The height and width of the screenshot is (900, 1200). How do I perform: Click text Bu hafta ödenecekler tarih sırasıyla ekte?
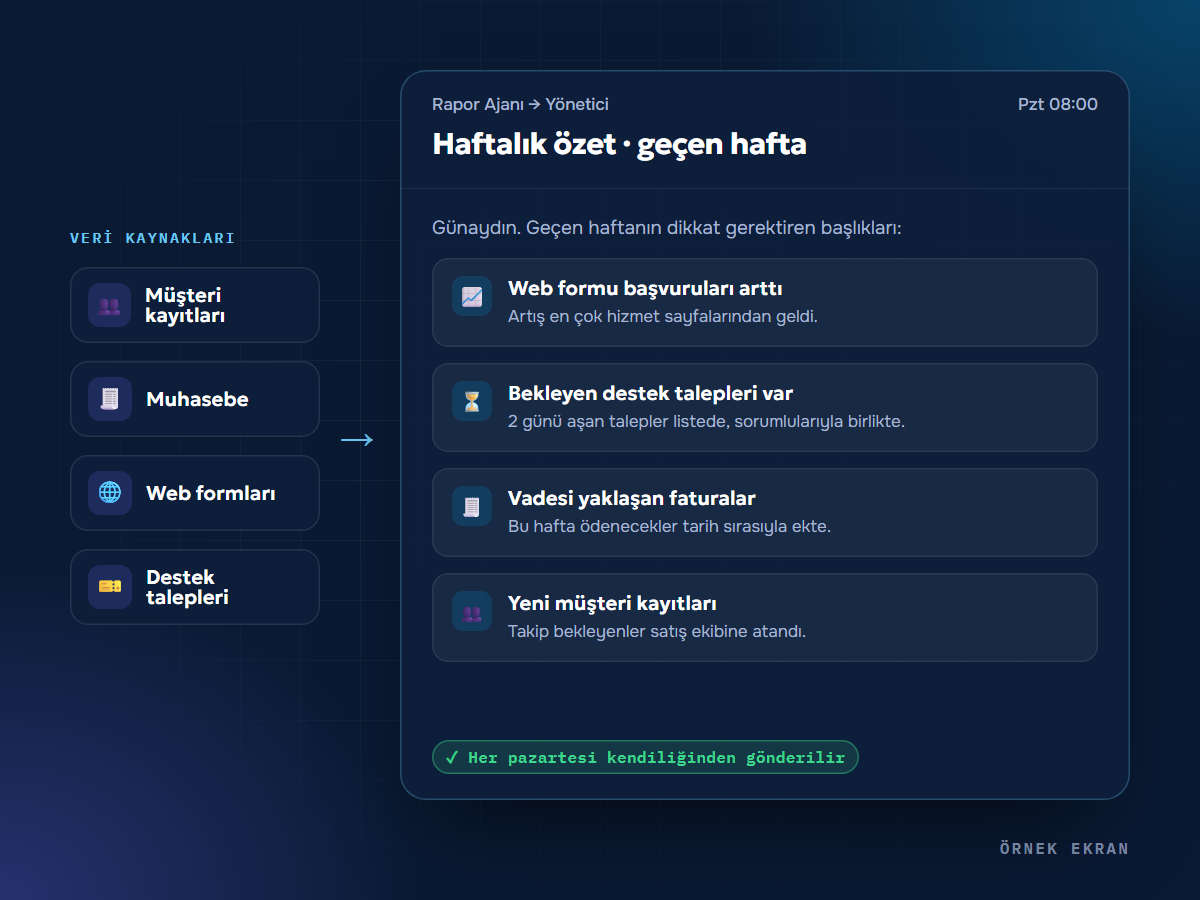[x=669, y=526]
